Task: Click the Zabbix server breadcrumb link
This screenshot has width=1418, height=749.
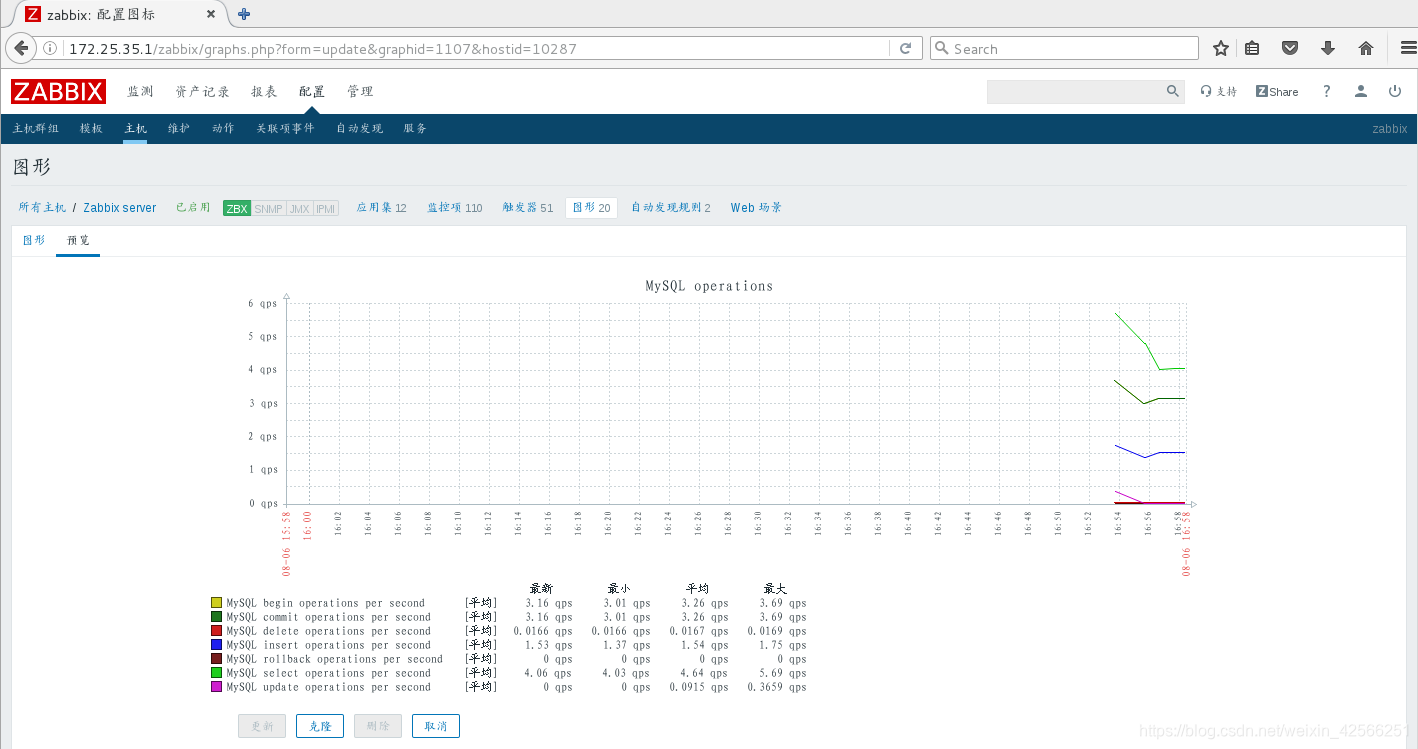Action: click(120, 208)
